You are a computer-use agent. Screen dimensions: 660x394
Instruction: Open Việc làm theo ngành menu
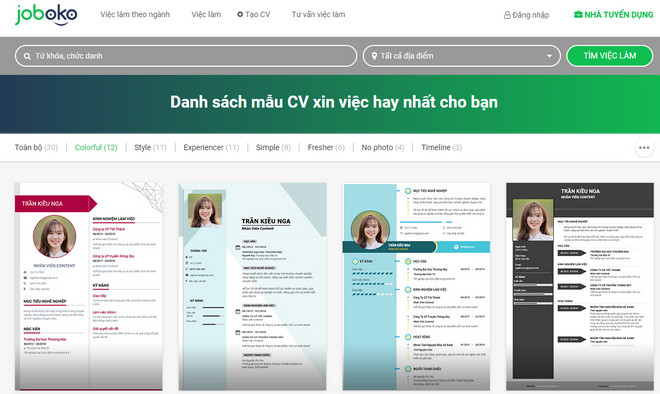tap(135, 14)
